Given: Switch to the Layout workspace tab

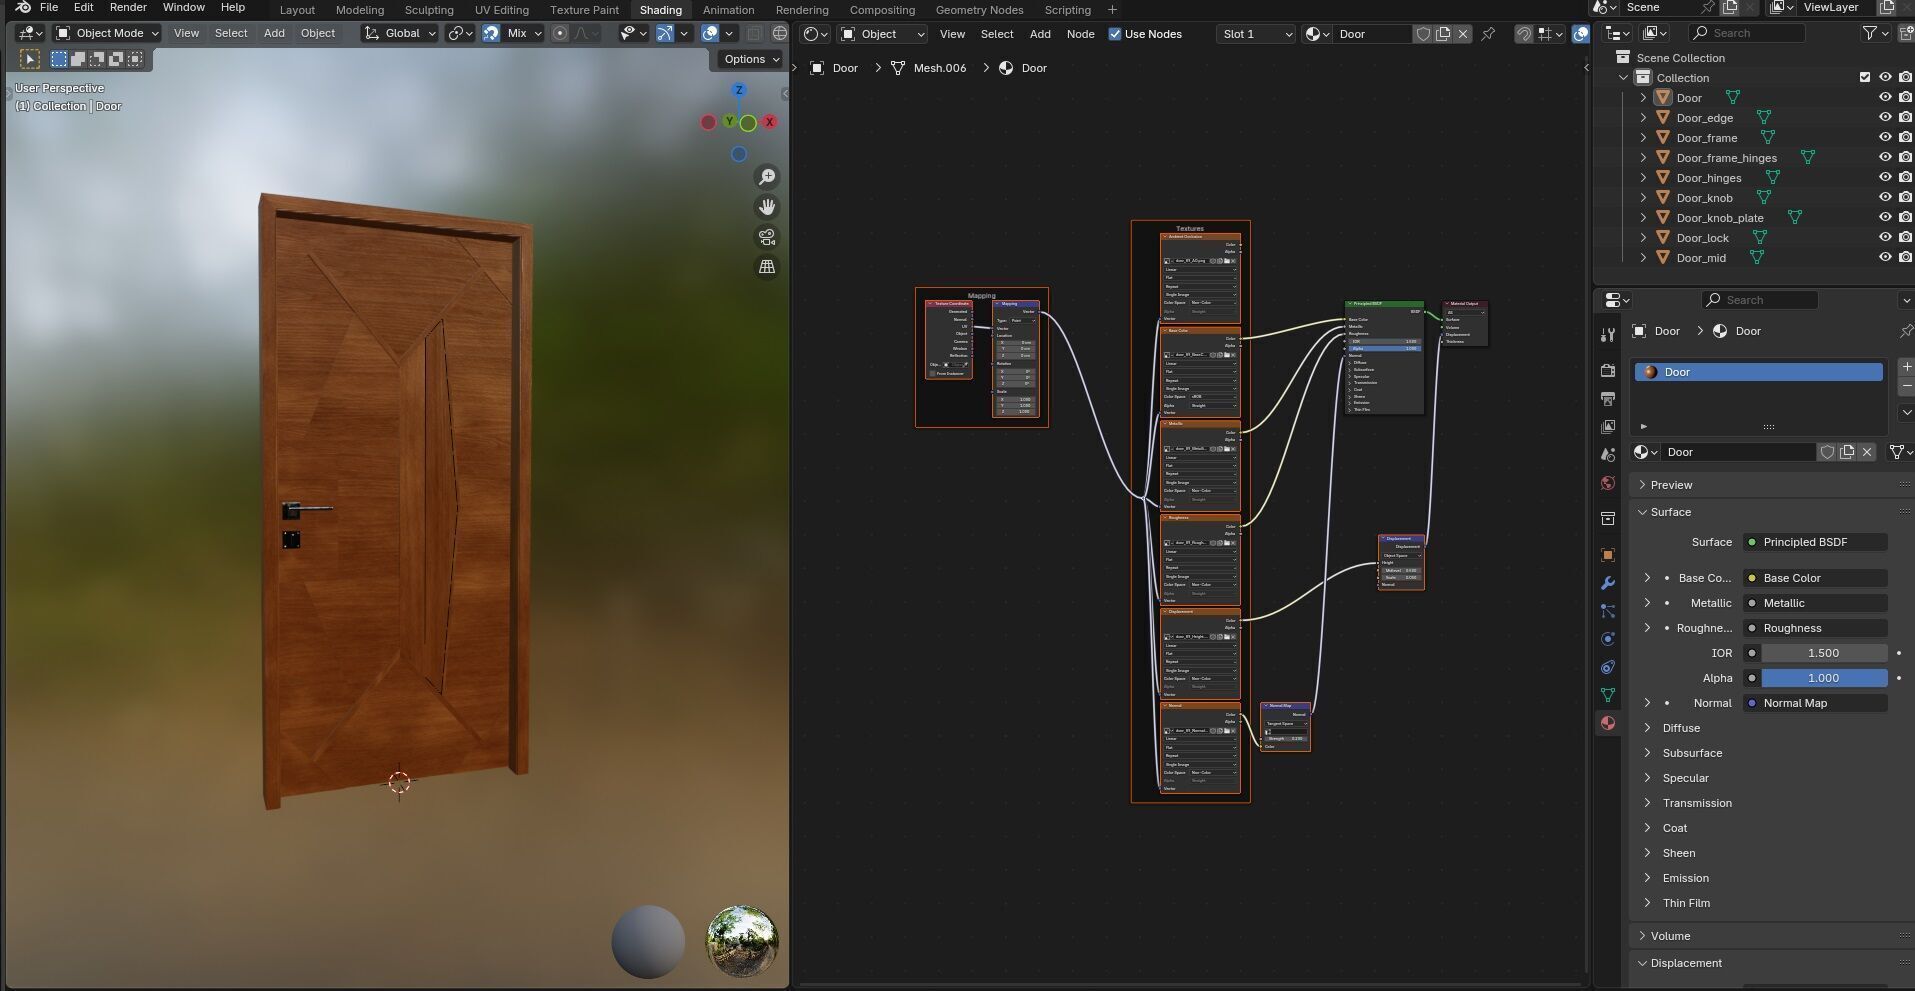Looking at the screenshot, I should pyautogui.click(x=297, y=10).
